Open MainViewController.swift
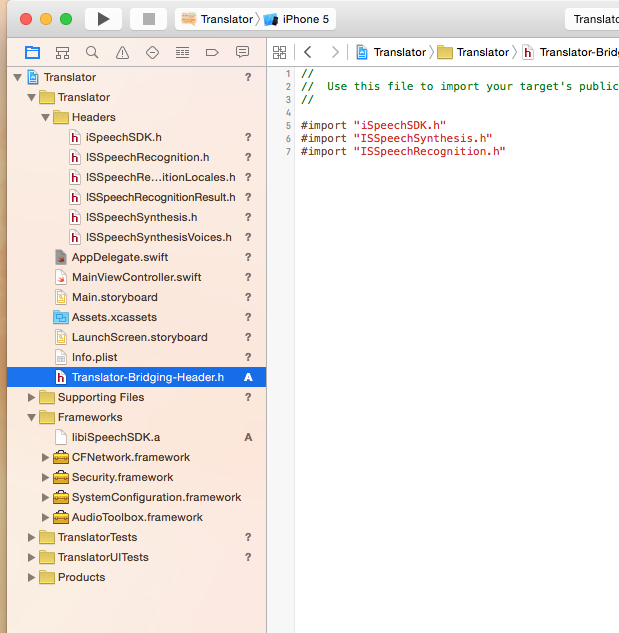Viewport: 619px width, 633px height. (x=136, y=277)
